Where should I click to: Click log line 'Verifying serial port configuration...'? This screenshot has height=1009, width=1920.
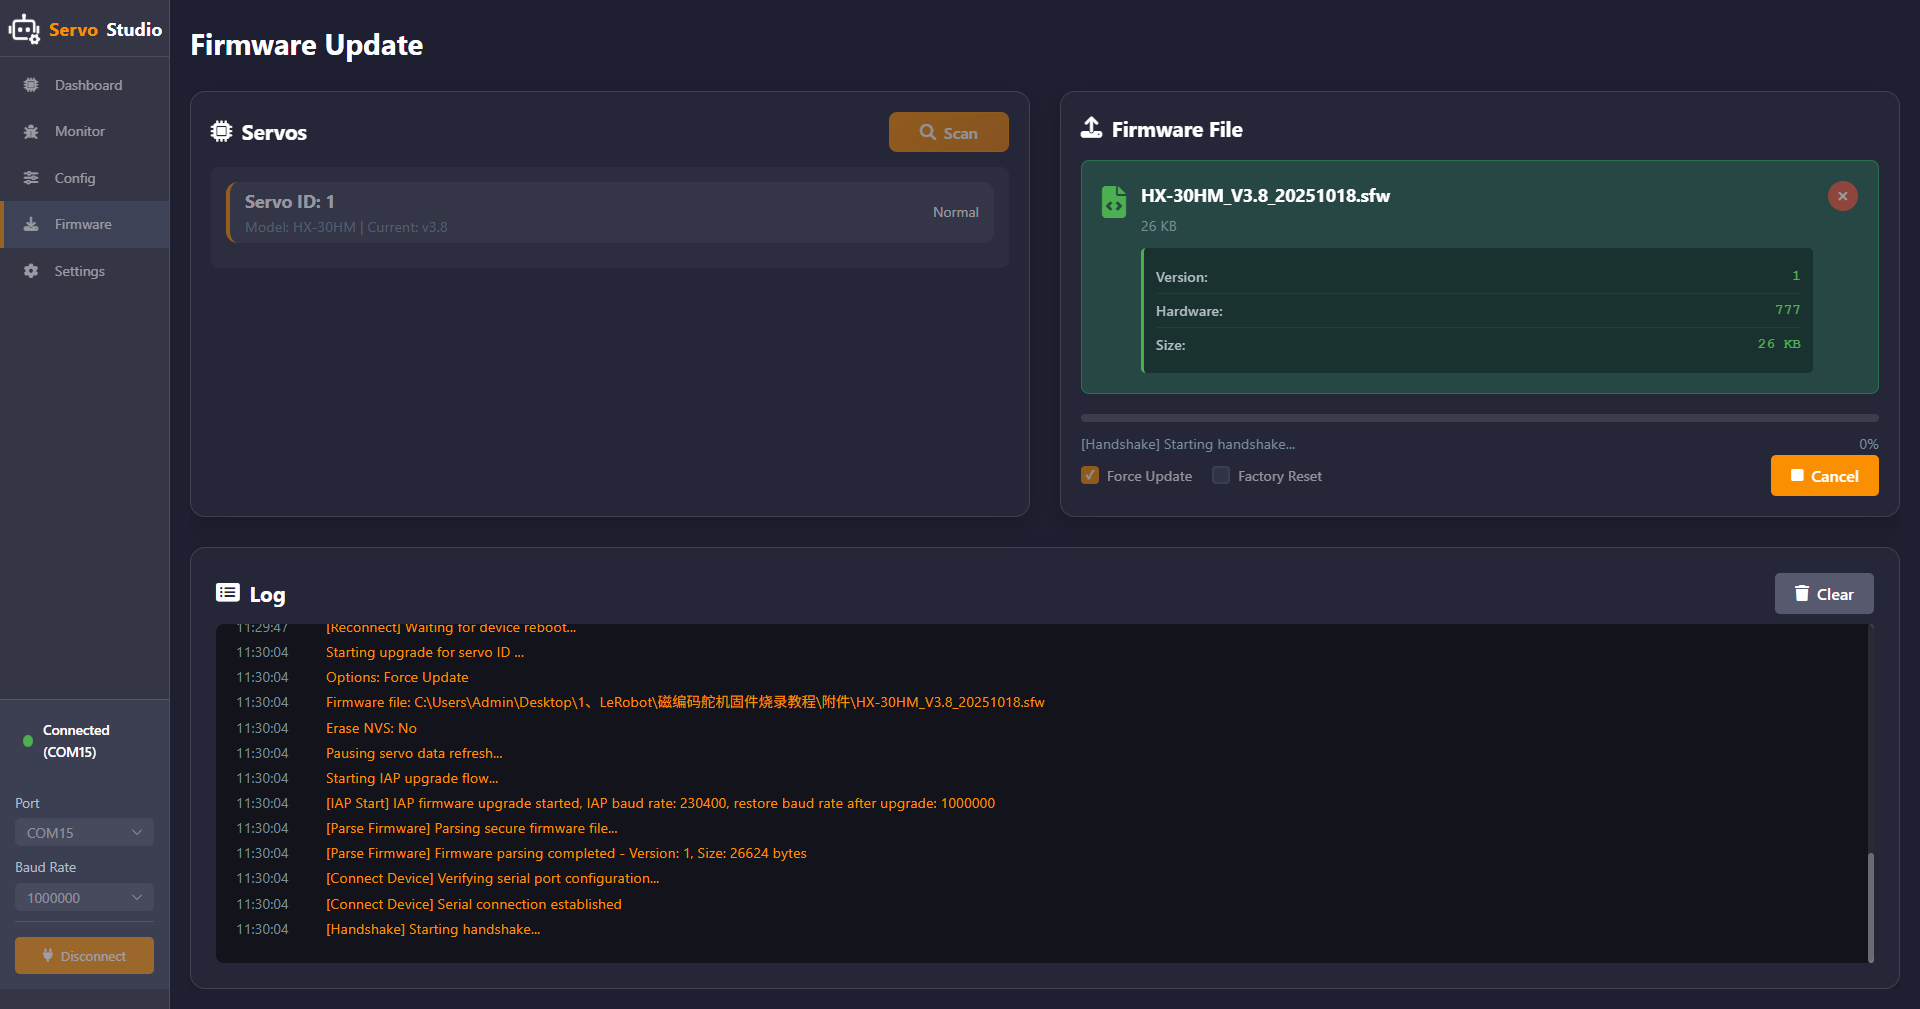(492, 878)
